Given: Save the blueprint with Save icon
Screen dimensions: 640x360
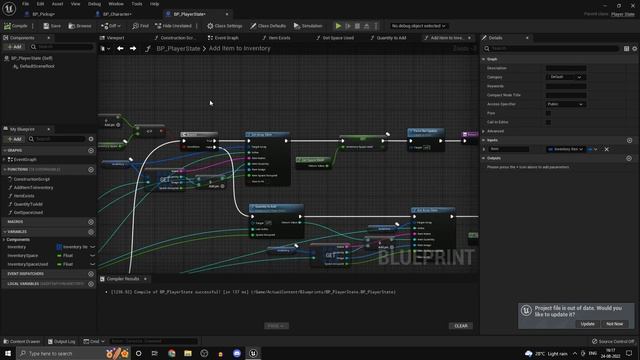Looking at the screenshot, I should coord(52,26).
